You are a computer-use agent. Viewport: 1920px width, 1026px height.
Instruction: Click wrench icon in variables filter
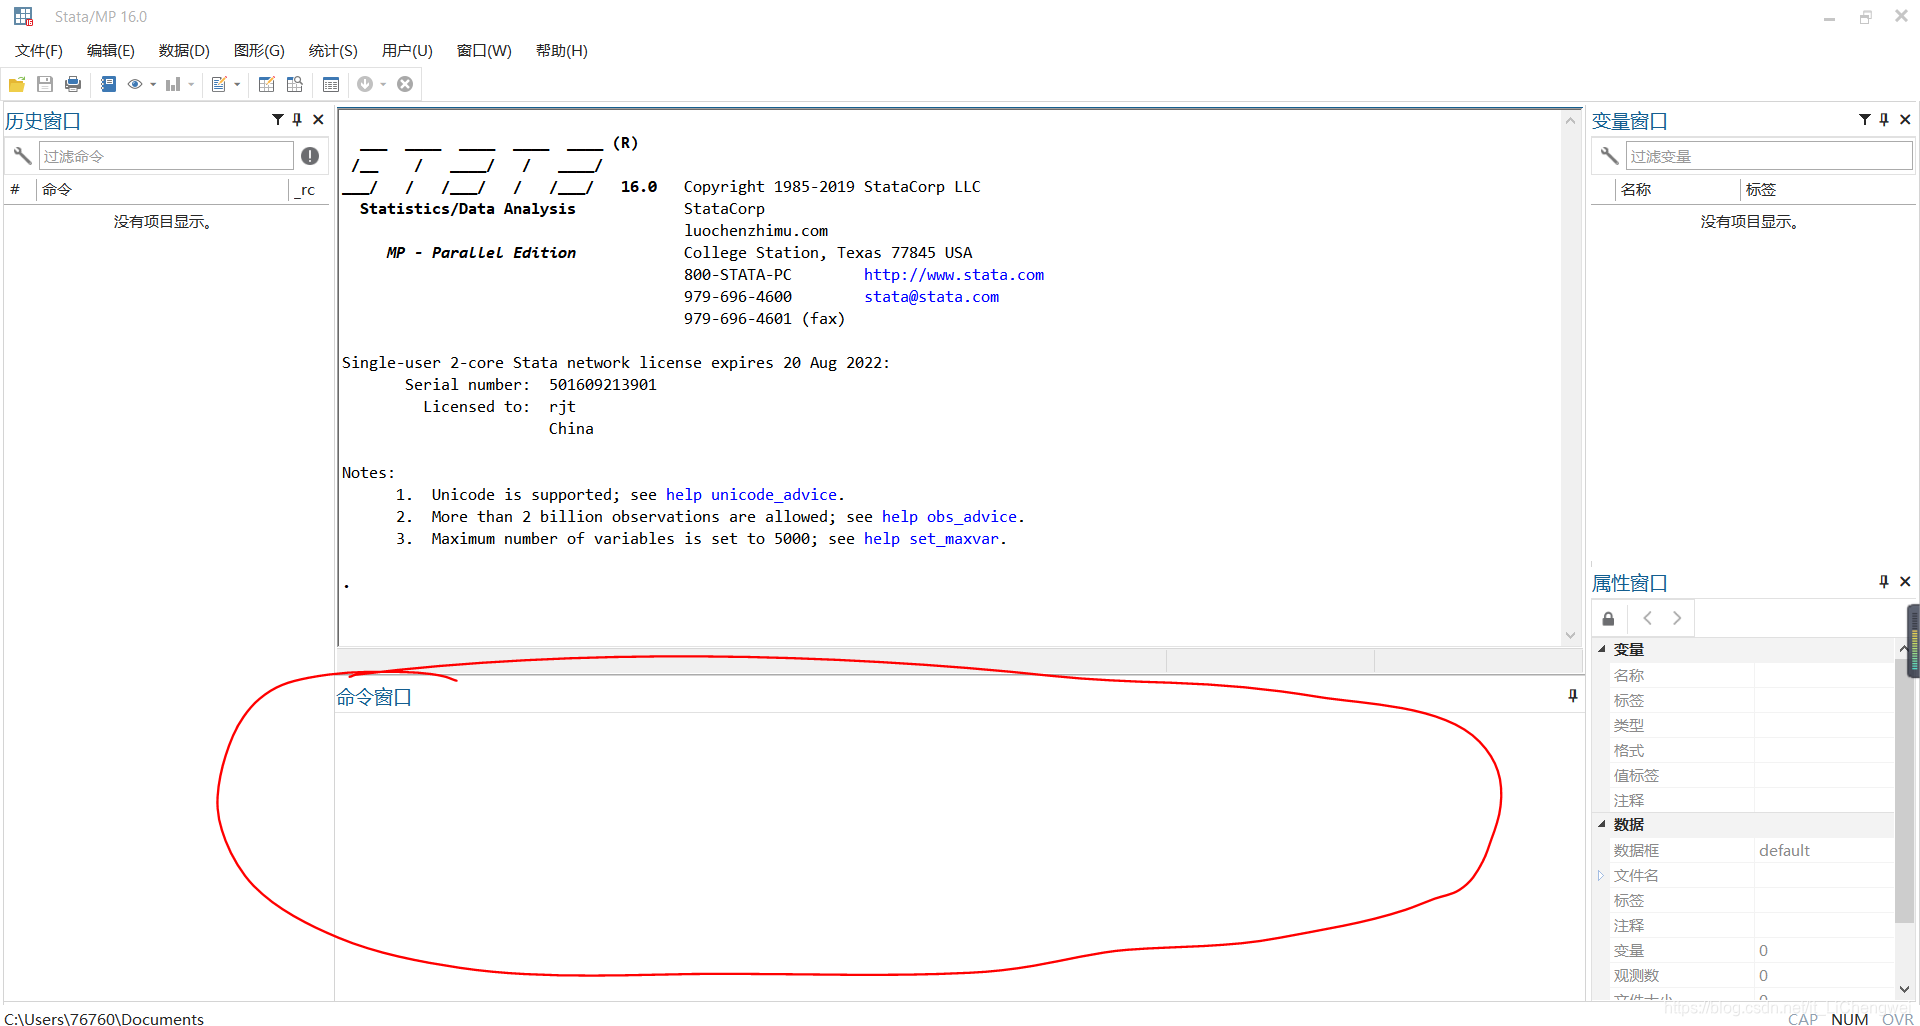1609,155
